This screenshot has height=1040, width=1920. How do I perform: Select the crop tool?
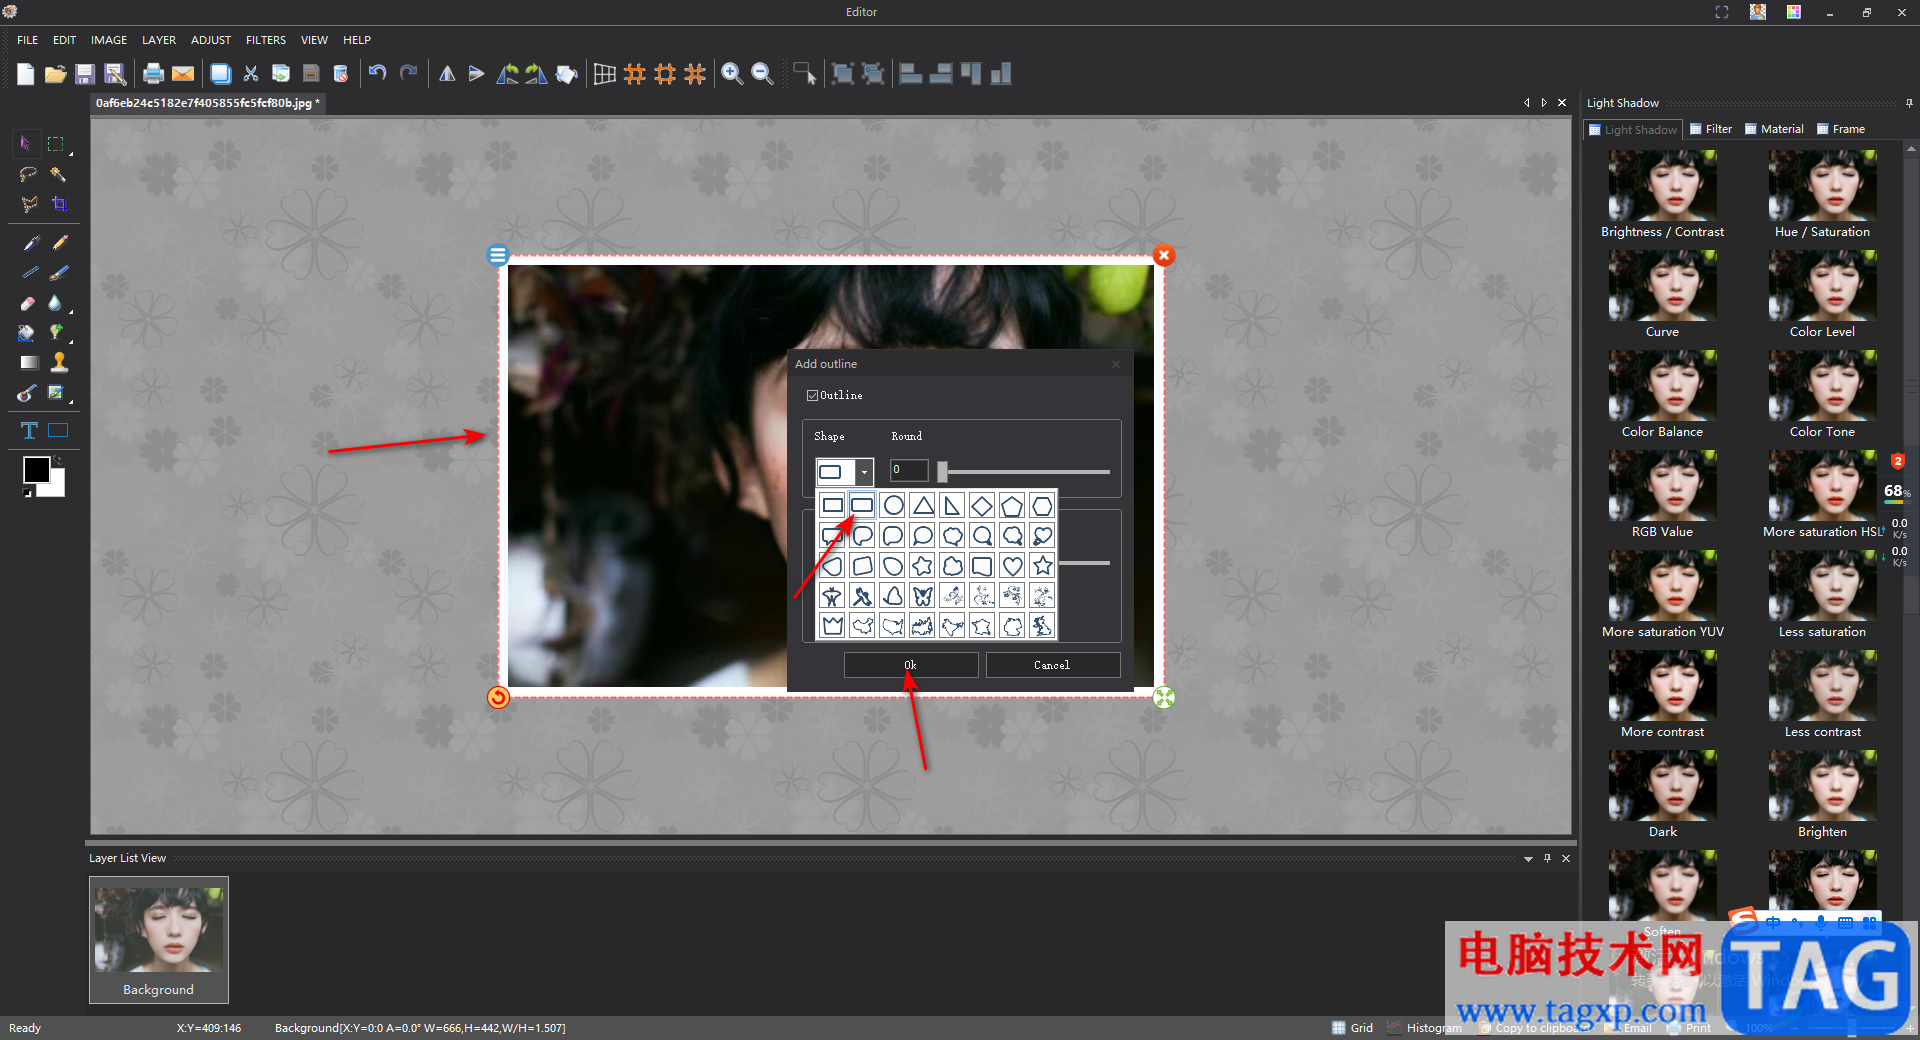tap(59, 204)
